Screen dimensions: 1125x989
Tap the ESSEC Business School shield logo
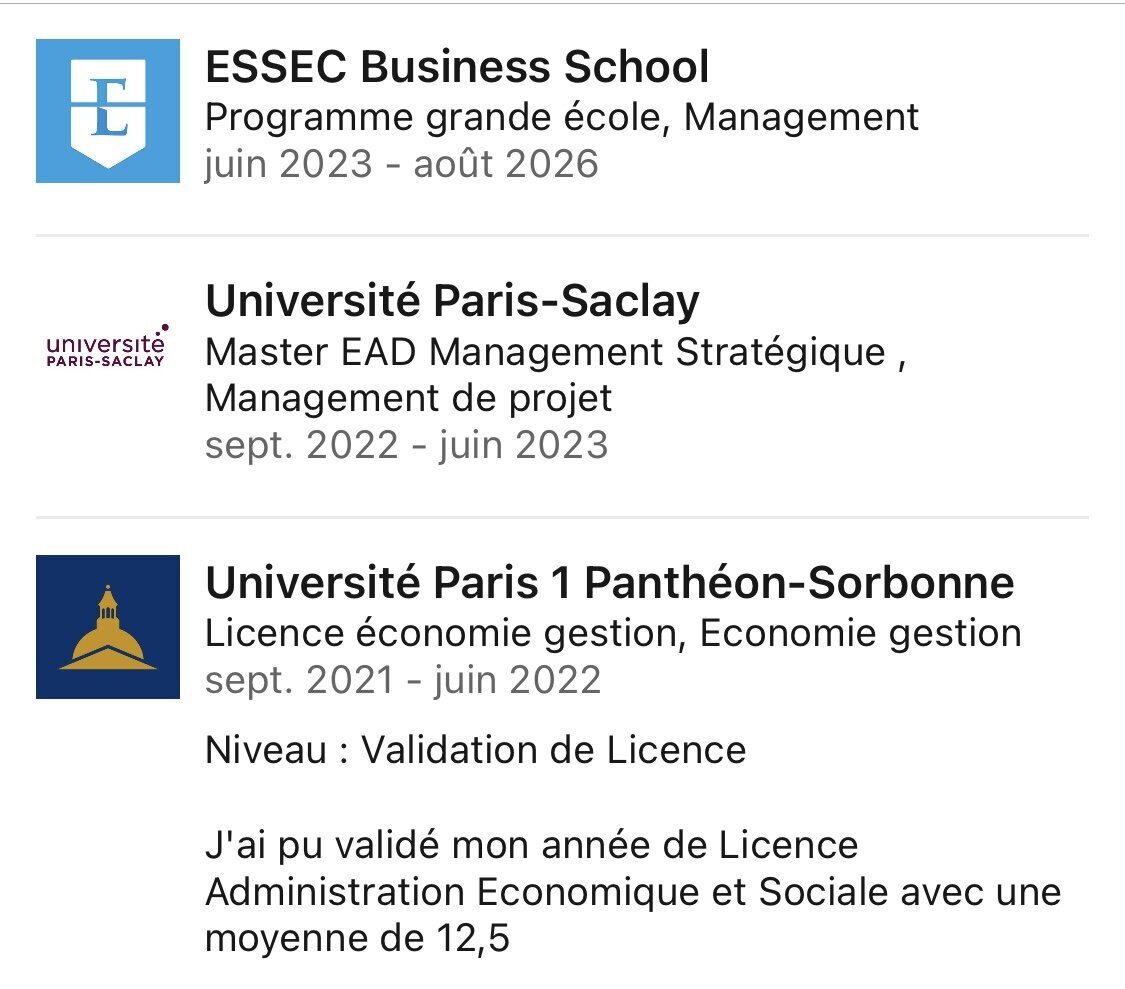108,111
